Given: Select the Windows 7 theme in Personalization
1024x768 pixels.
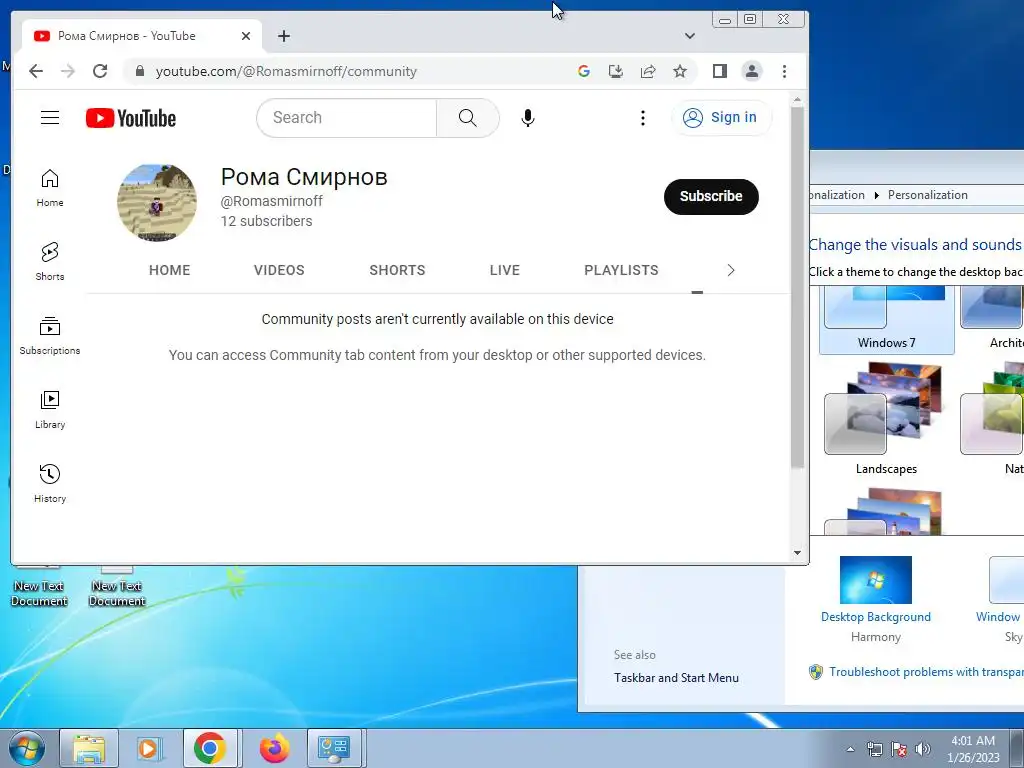Looking at the screenshot, I should [886, 320].
